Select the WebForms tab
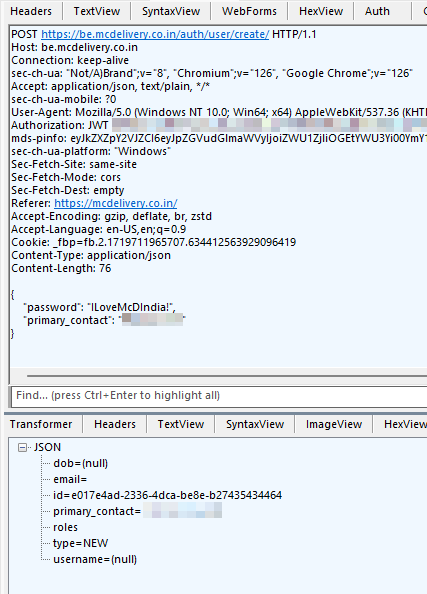This screenshot has width=427, height=594. (x=249, y=11)
